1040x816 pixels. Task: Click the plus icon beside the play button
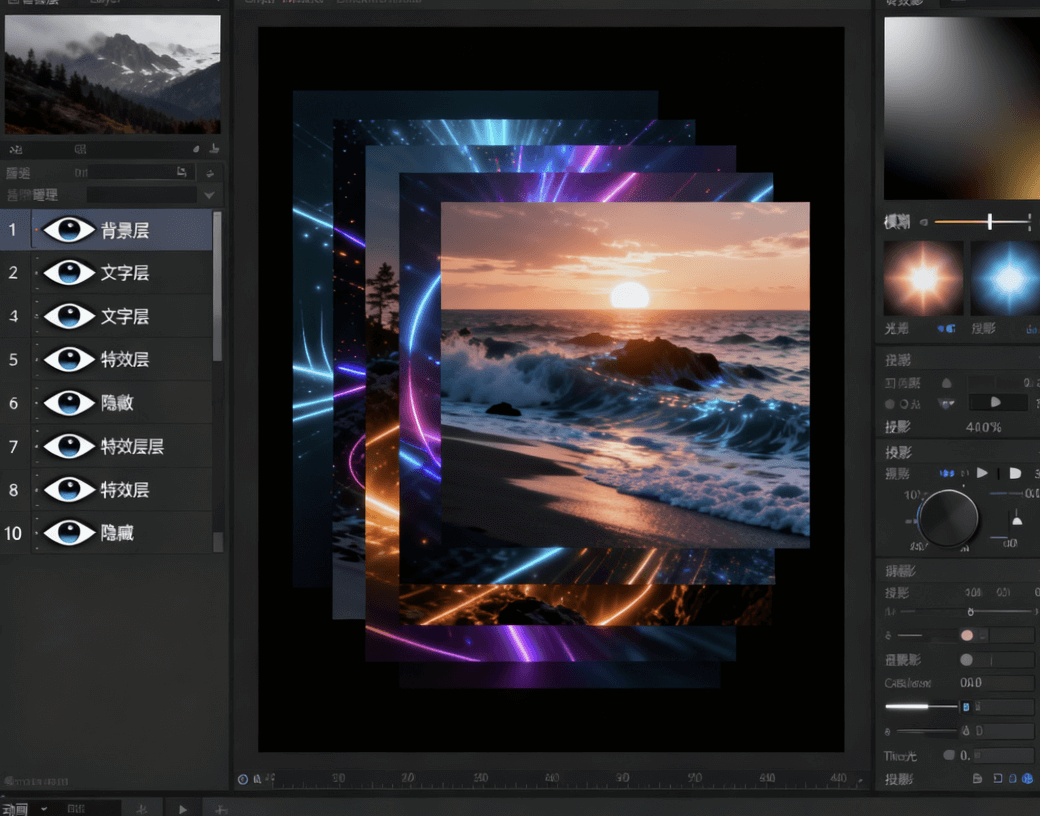tap(221, 808)
